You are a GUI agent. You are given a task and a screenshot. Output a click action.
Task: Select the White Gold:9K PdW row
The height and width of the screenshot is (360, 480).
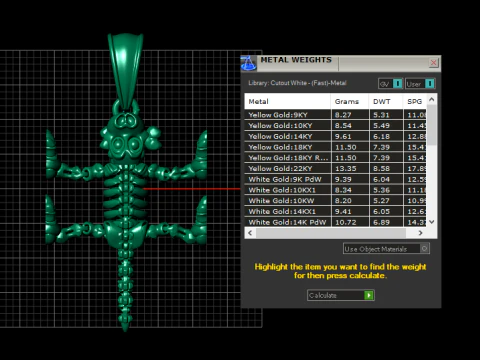[x=335, y=179]
